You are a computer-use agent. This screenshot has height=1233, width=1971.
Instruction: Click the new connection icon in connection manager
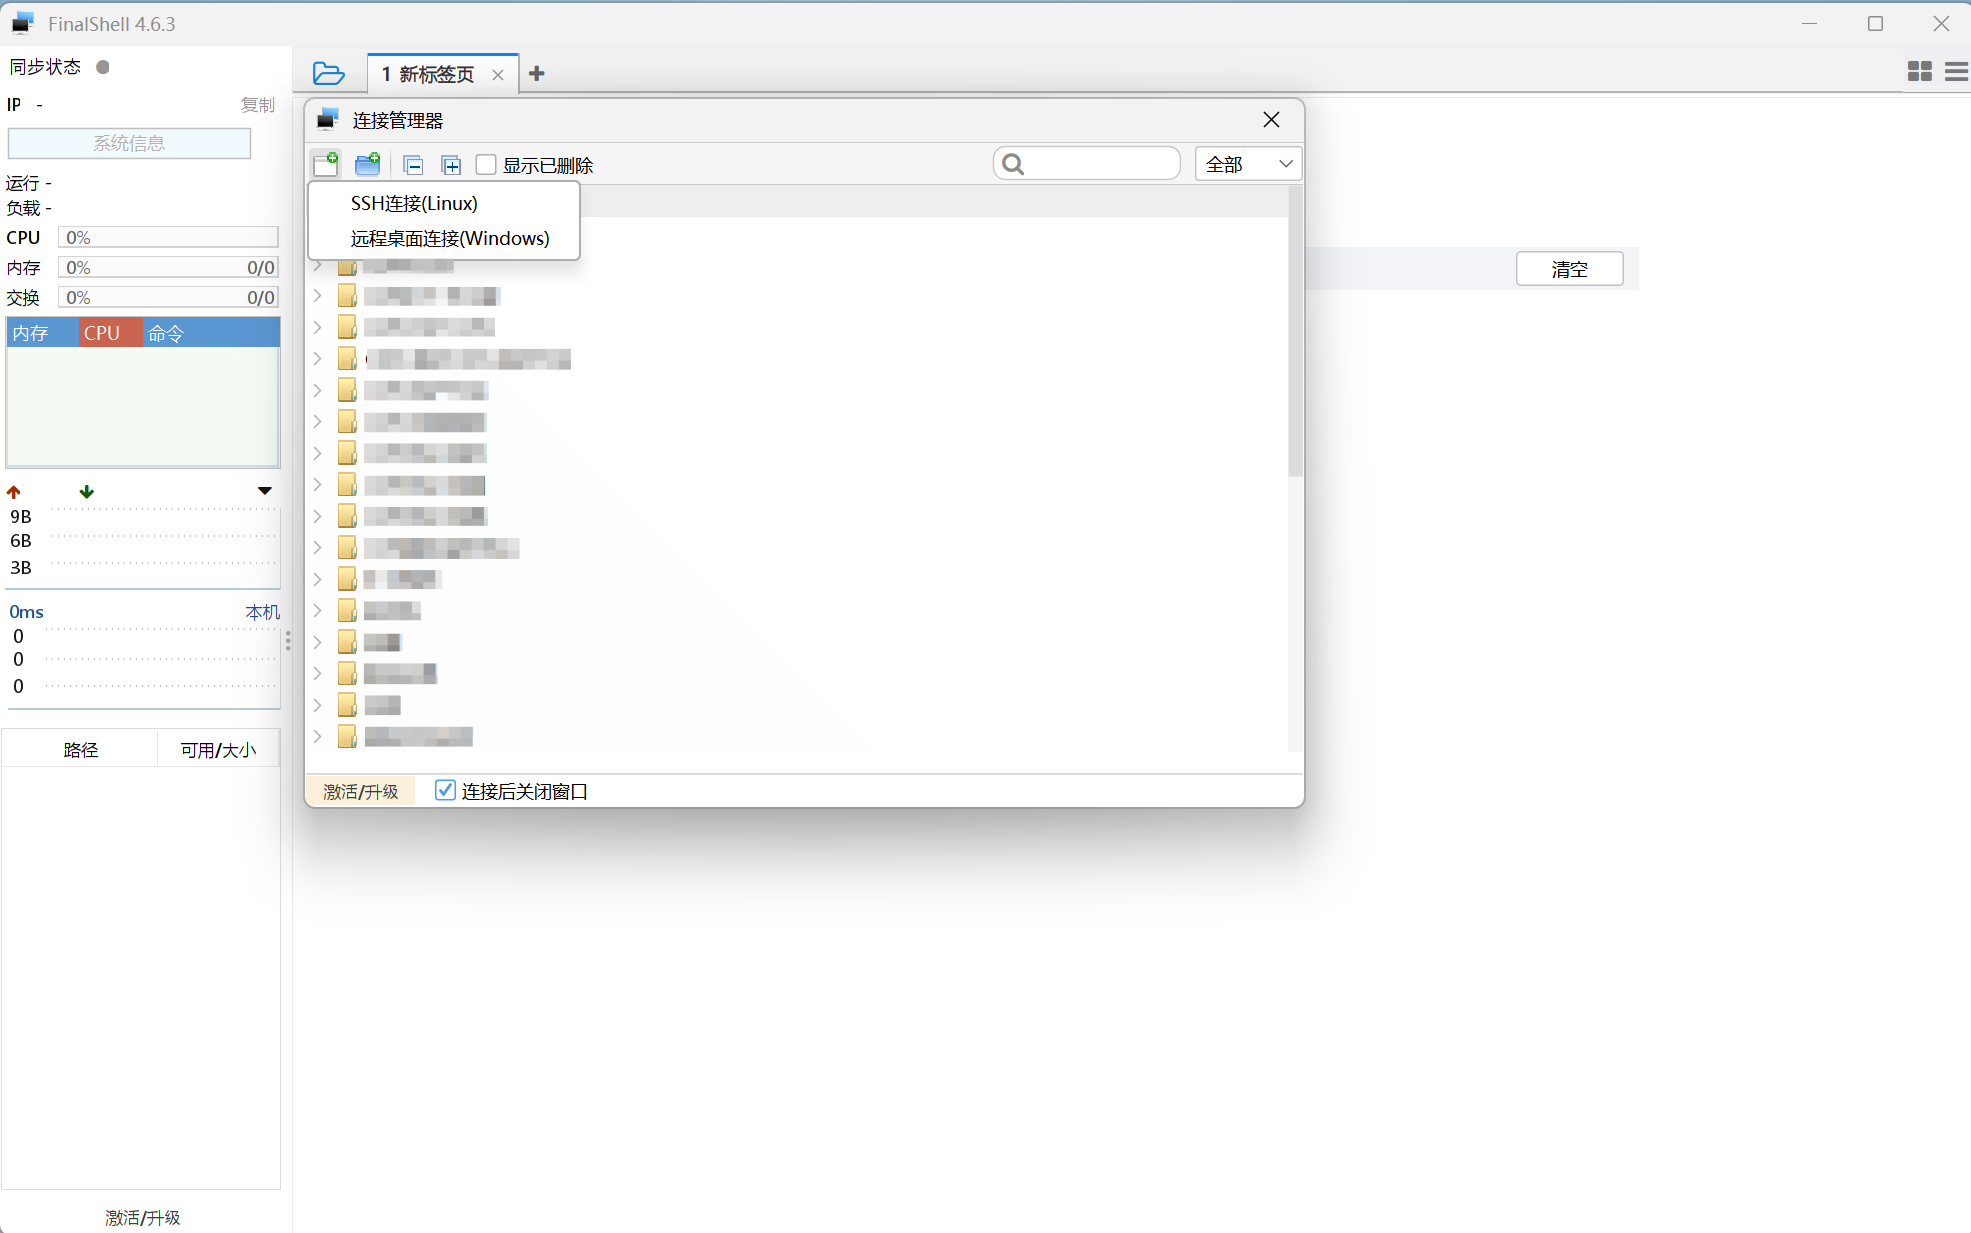tap(326, 164)
